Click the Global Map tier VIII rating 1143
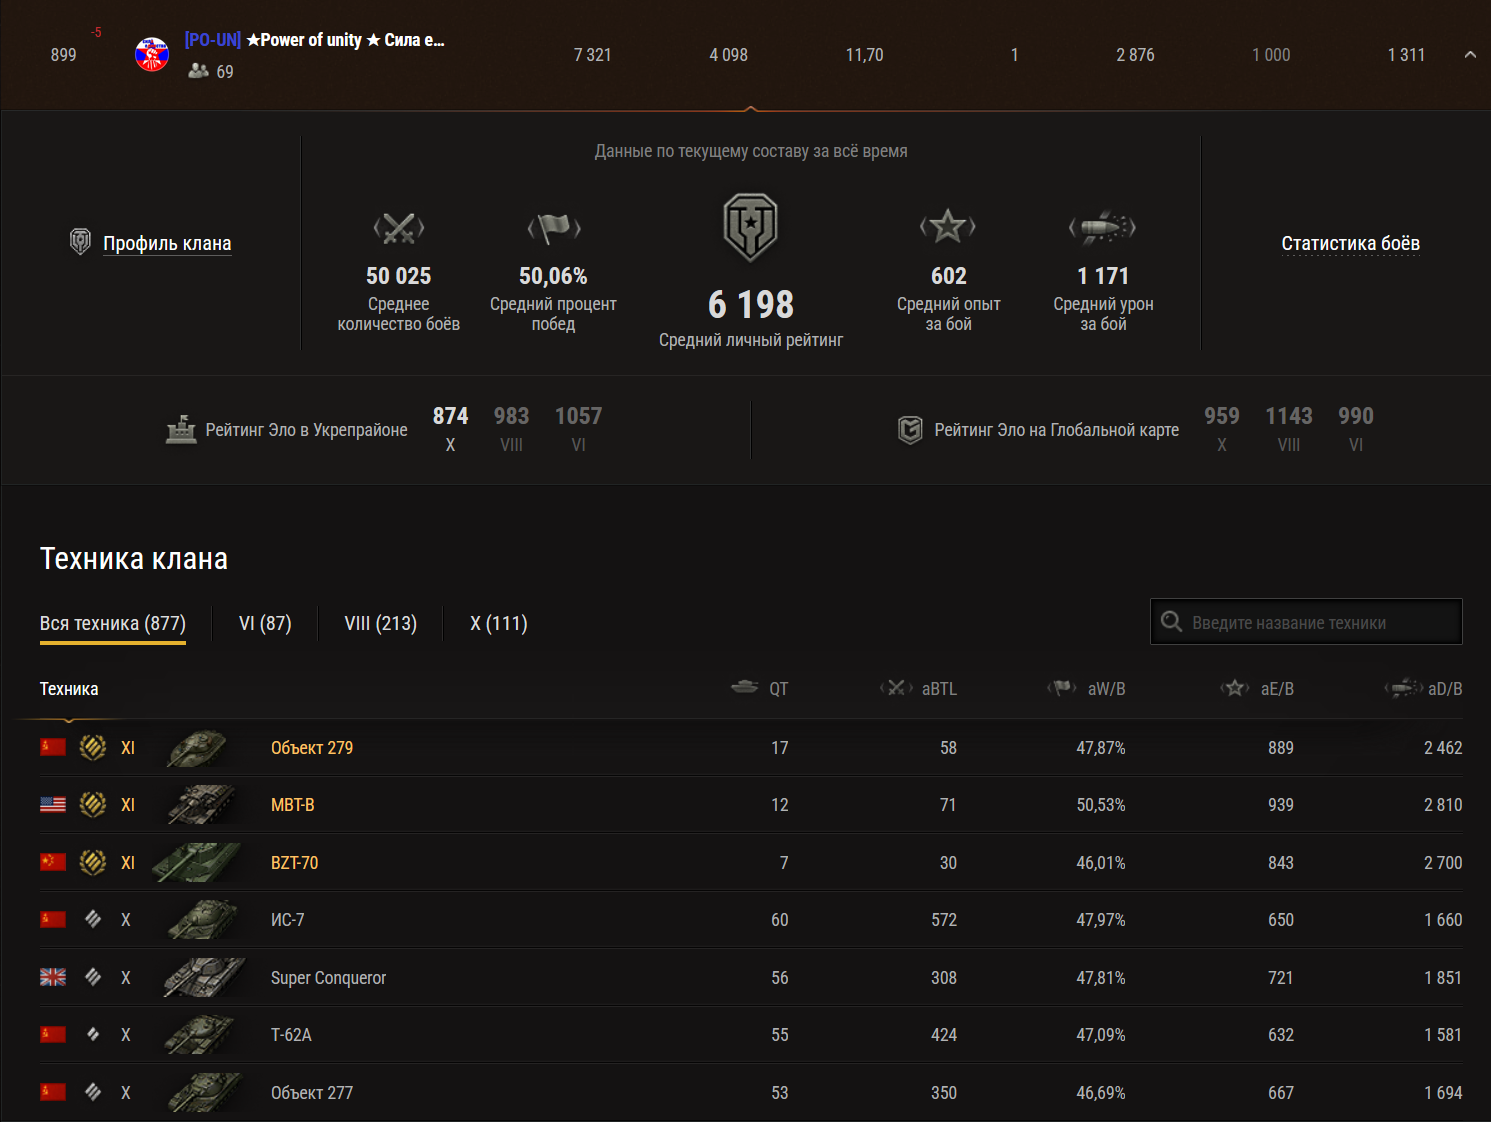 tap(1289, 416)
